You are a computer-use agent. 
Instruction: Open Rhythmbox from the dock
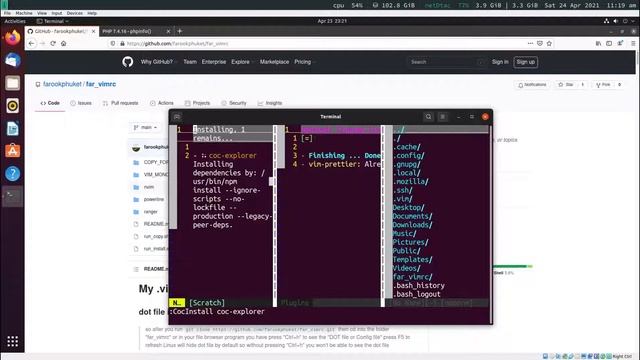12,106
